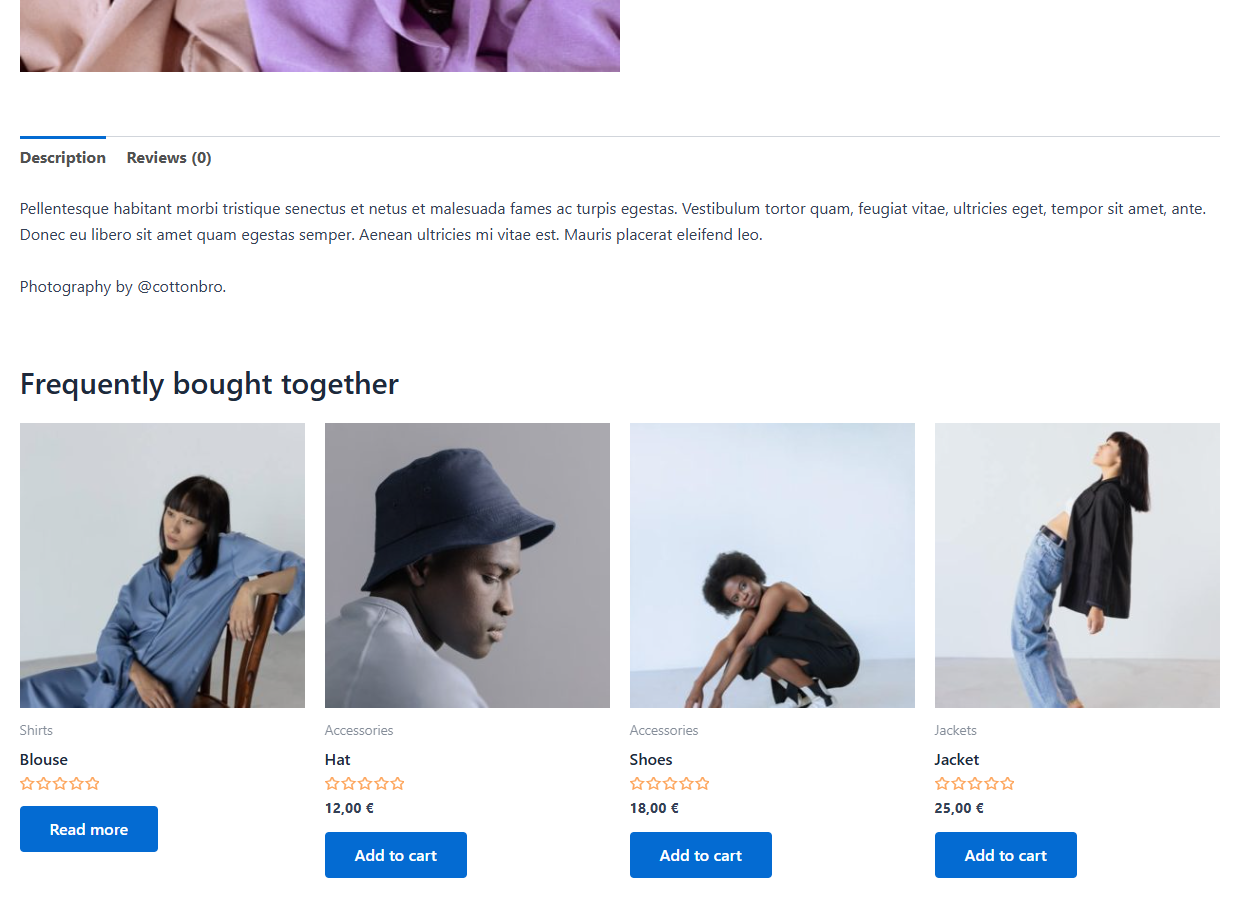
Task: Open the Shirts category under Blouse
Action: tap(36, 730)
